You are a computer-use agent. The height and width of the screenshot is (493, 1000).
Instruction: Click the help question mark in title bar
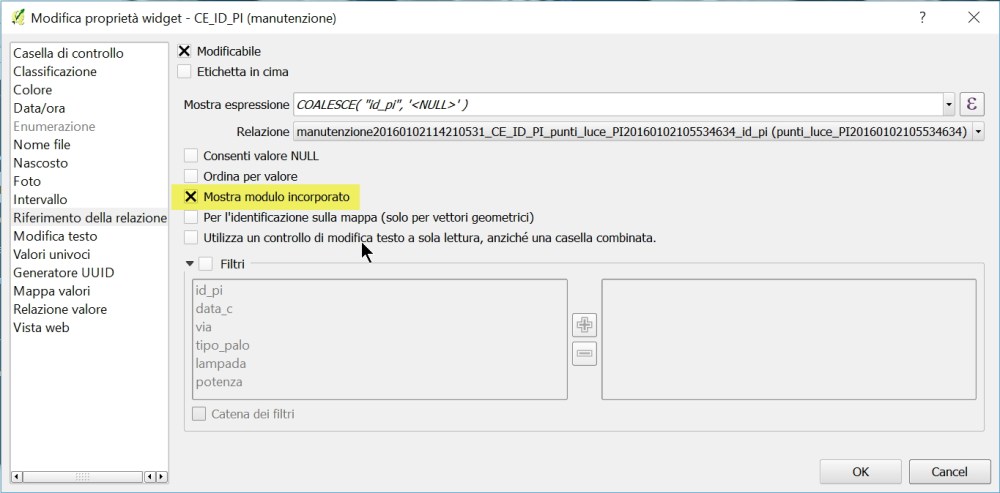(x=922, y=18)
